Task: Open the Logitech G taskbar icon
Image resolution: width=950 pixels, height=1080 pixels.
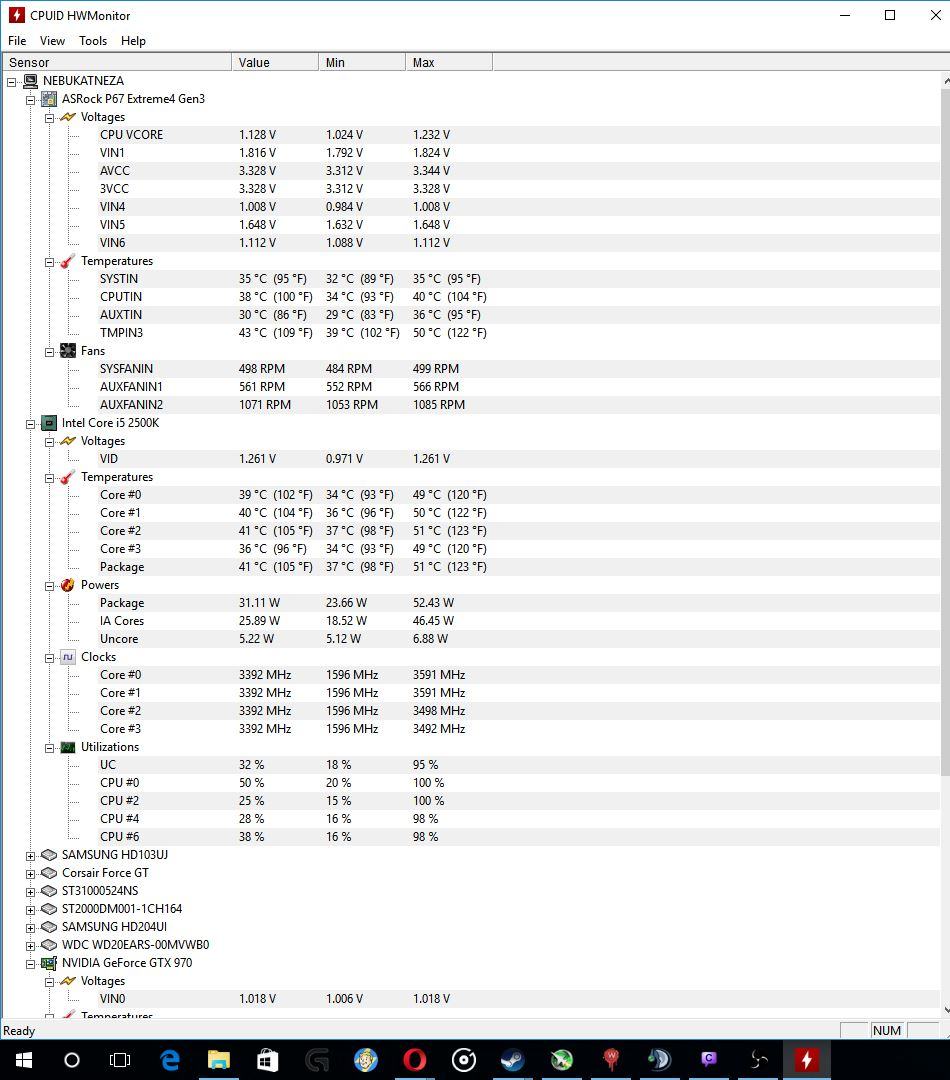Action: [316, 1060]
